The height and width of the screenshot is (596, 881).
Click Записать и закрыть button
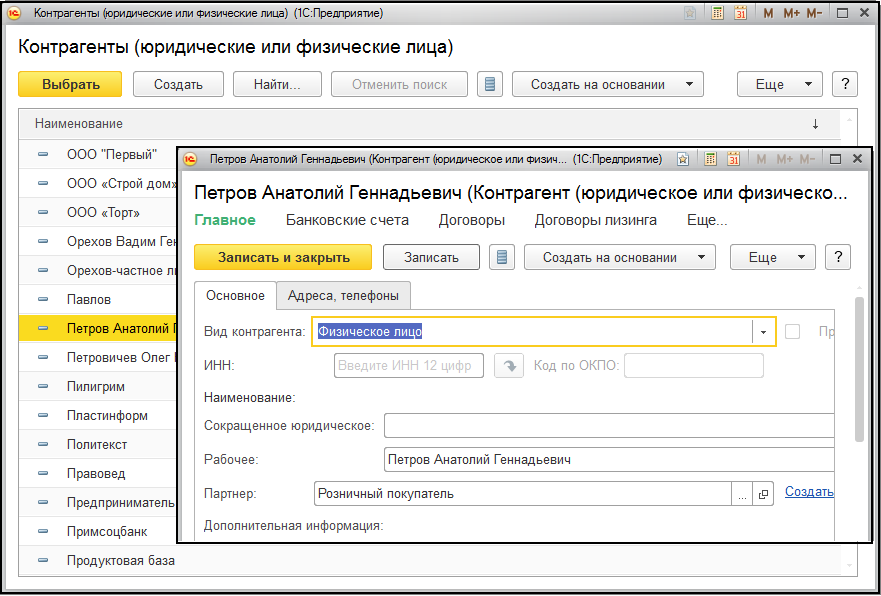coord(283,257)
